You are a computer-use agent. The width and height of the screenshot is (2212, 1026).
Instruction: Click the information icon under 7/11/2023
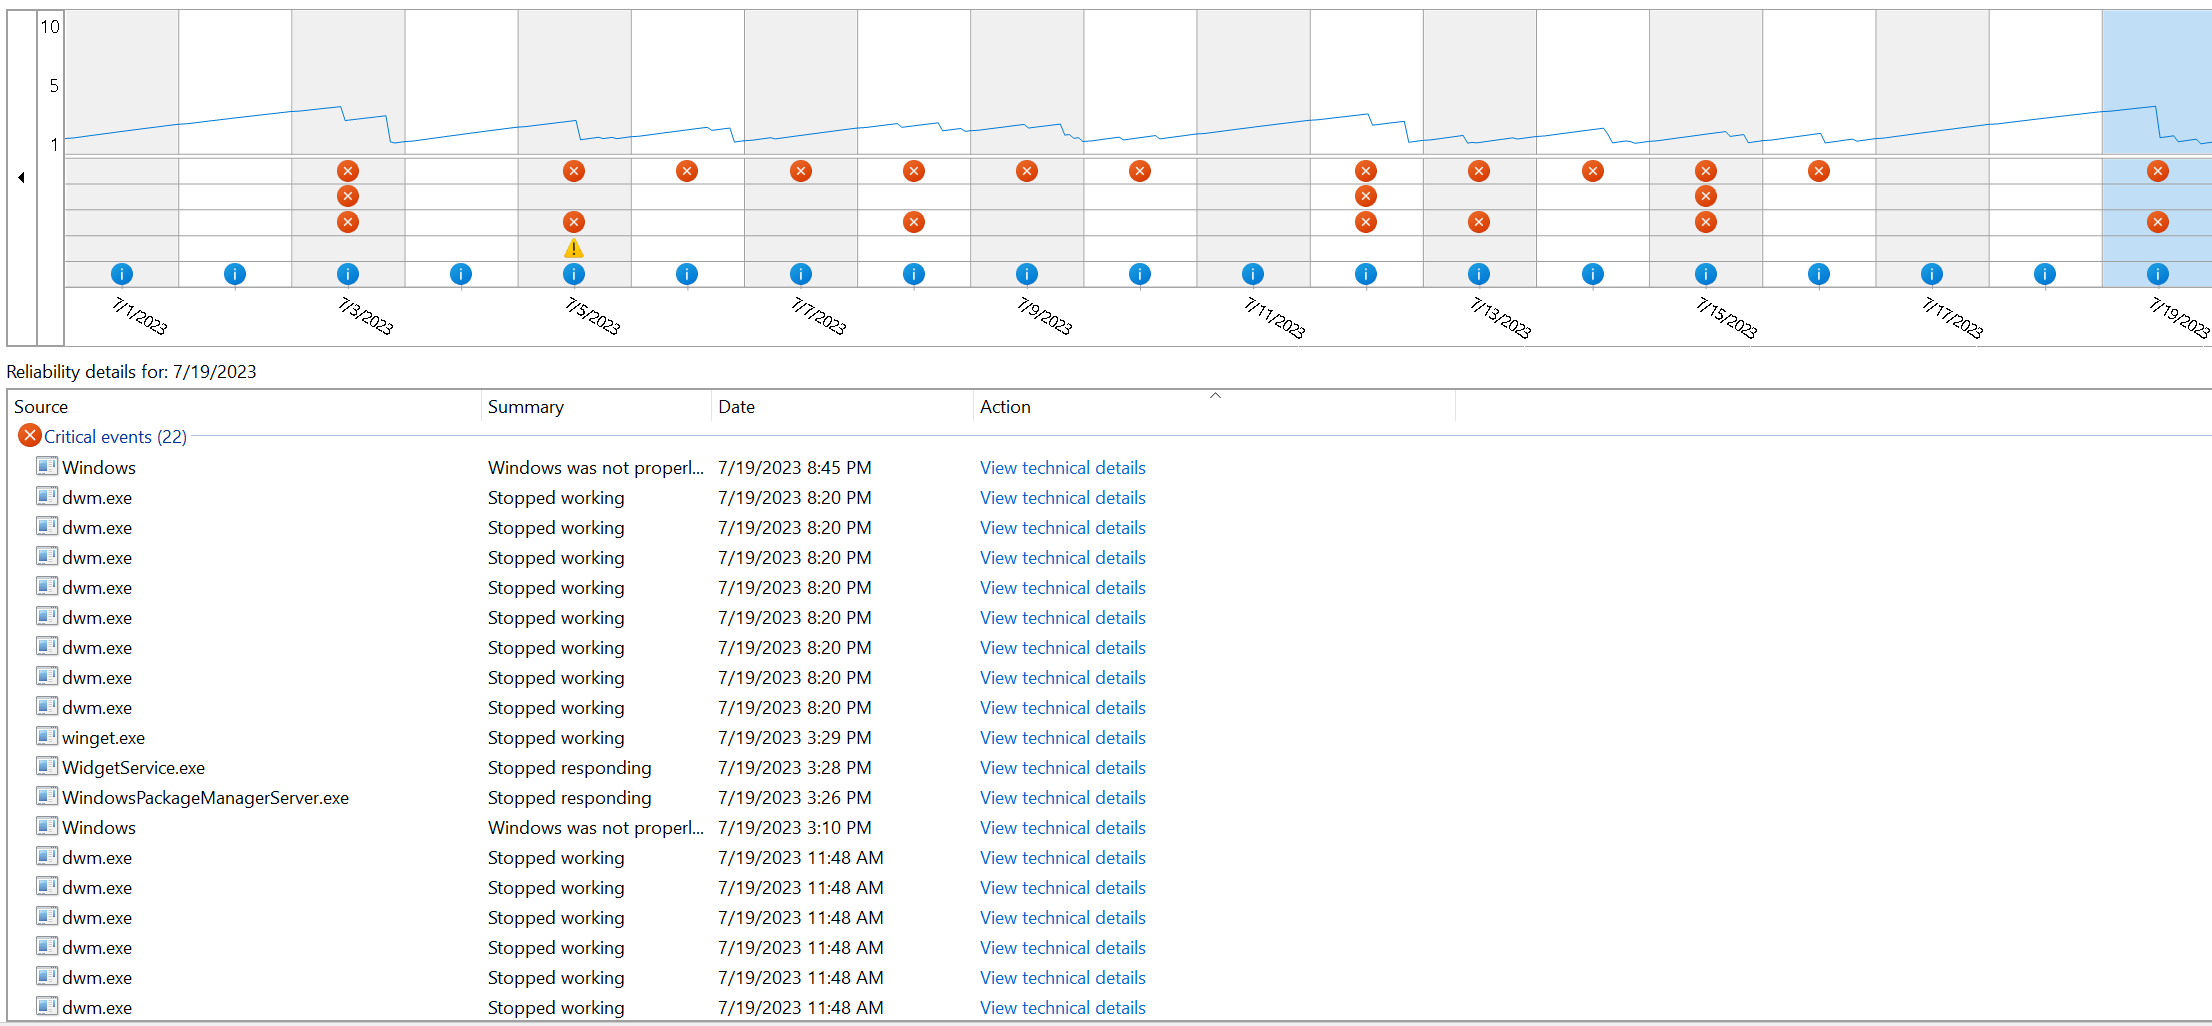[x=1252, y=274]
